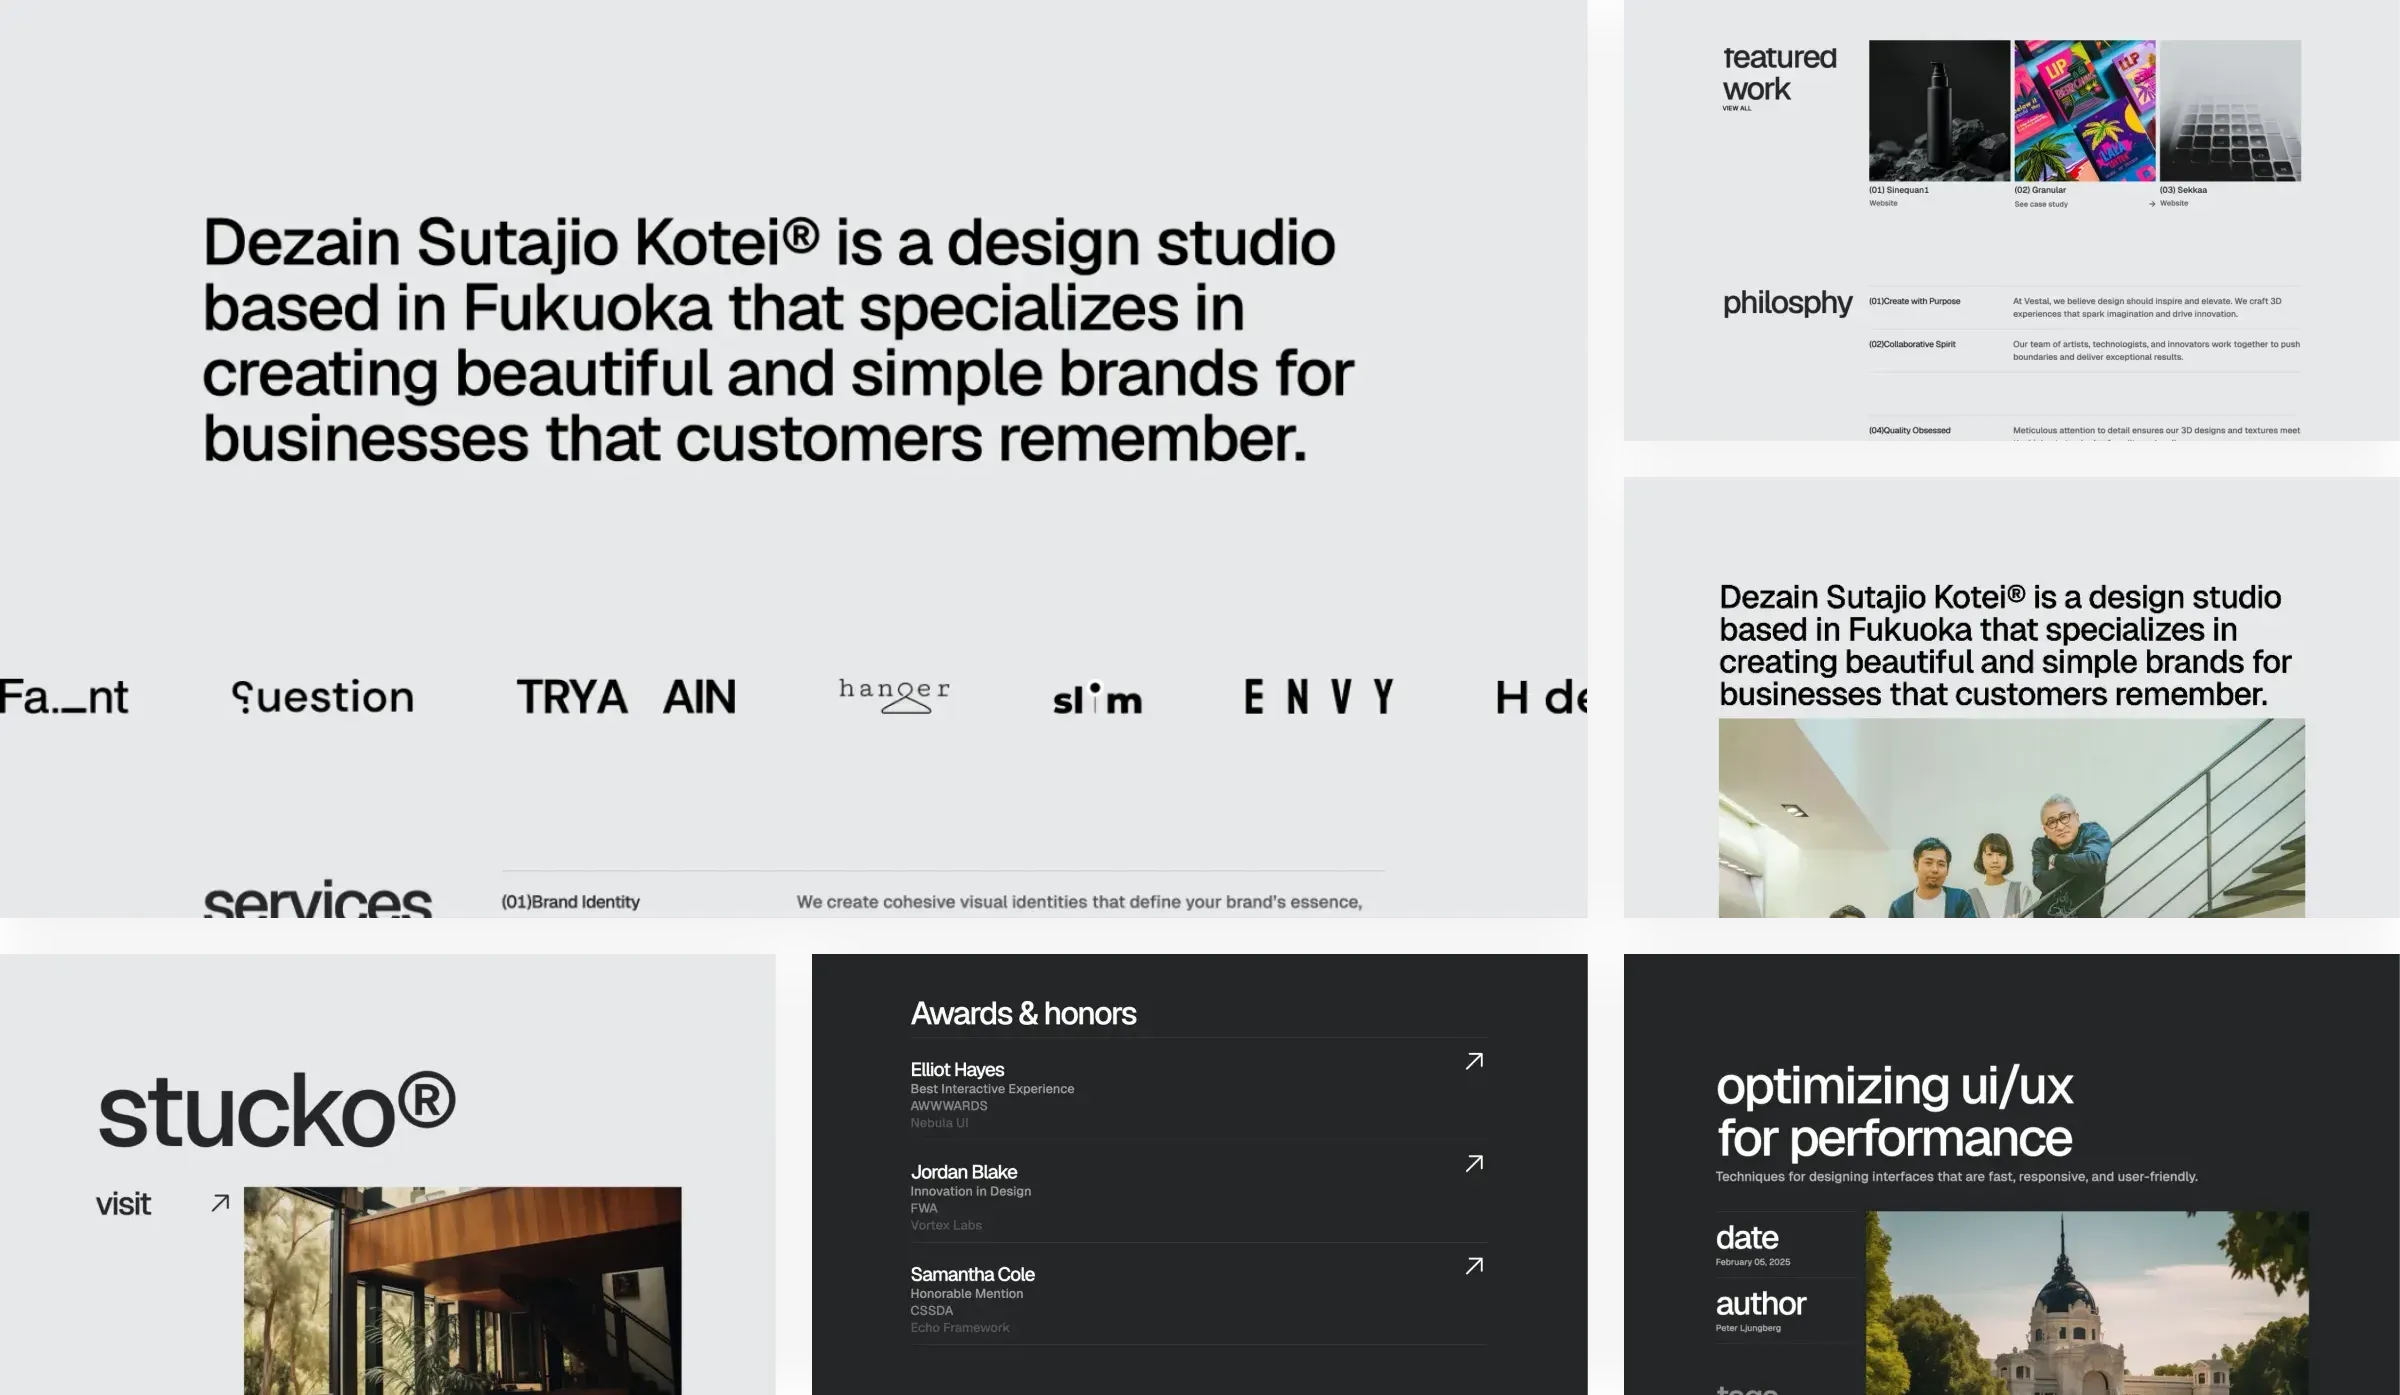Click the VIEW ALL link under featured work

point(1736,108)
